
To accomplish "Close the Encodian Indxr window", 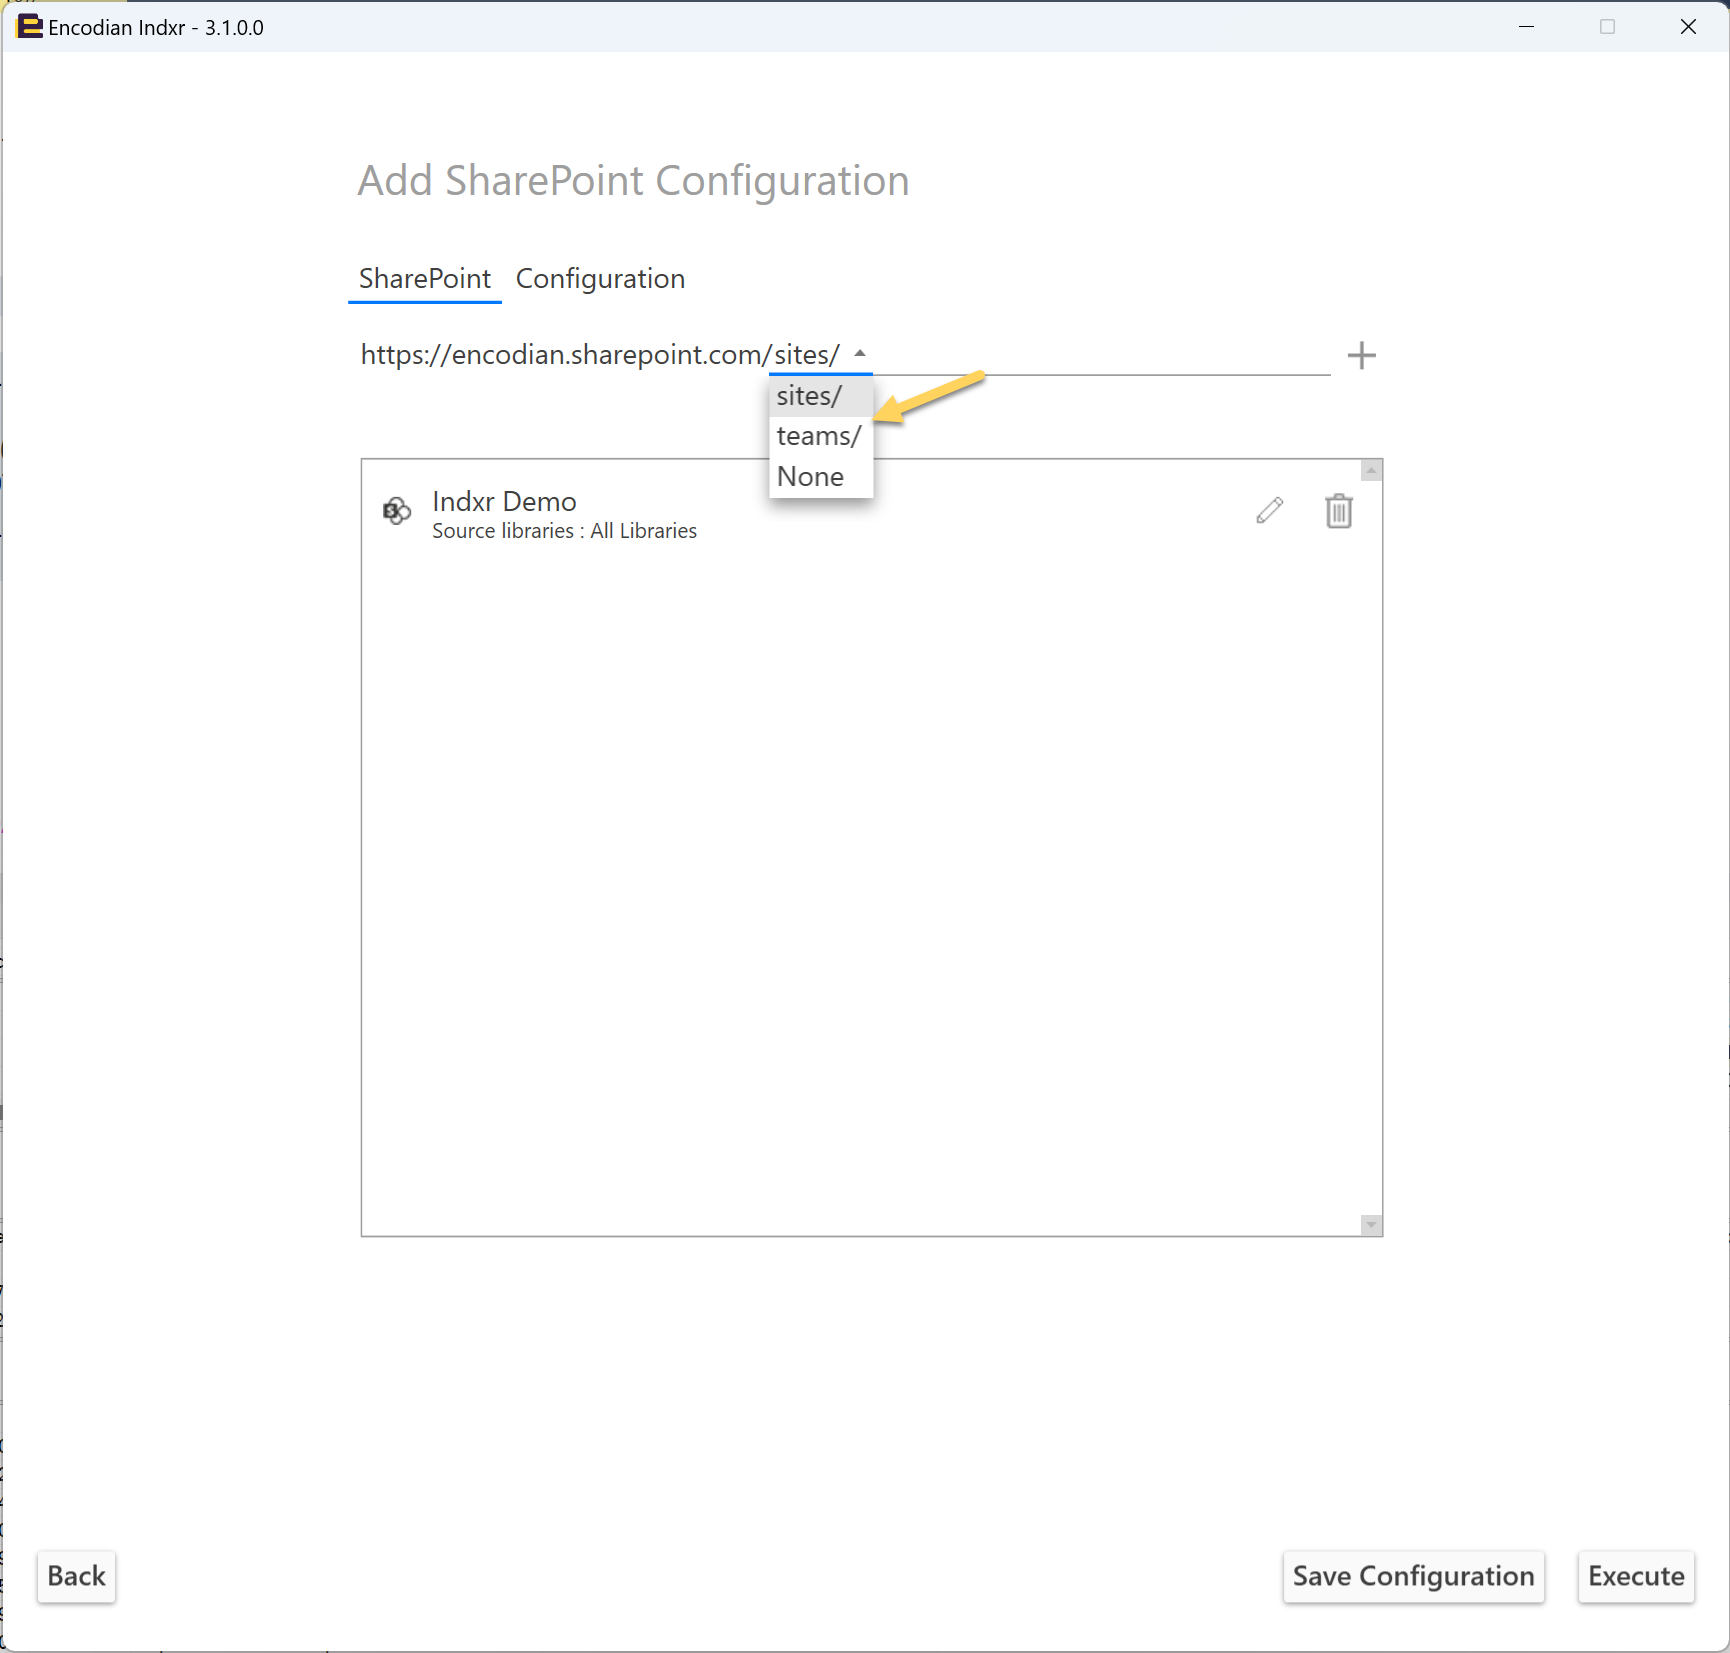I will (x=1688, y=27).
